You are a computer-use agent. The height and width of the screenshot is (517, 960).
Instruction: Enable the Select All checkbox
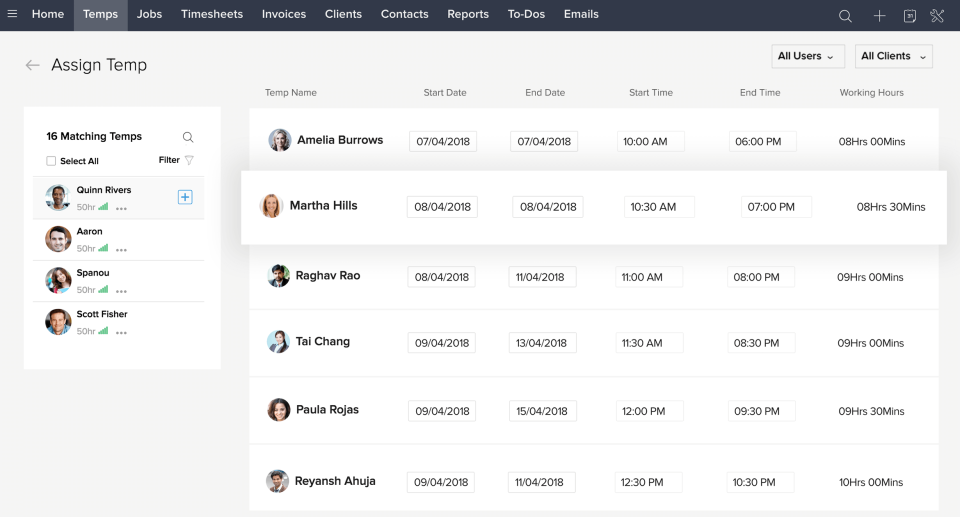(x=51, y=161)
